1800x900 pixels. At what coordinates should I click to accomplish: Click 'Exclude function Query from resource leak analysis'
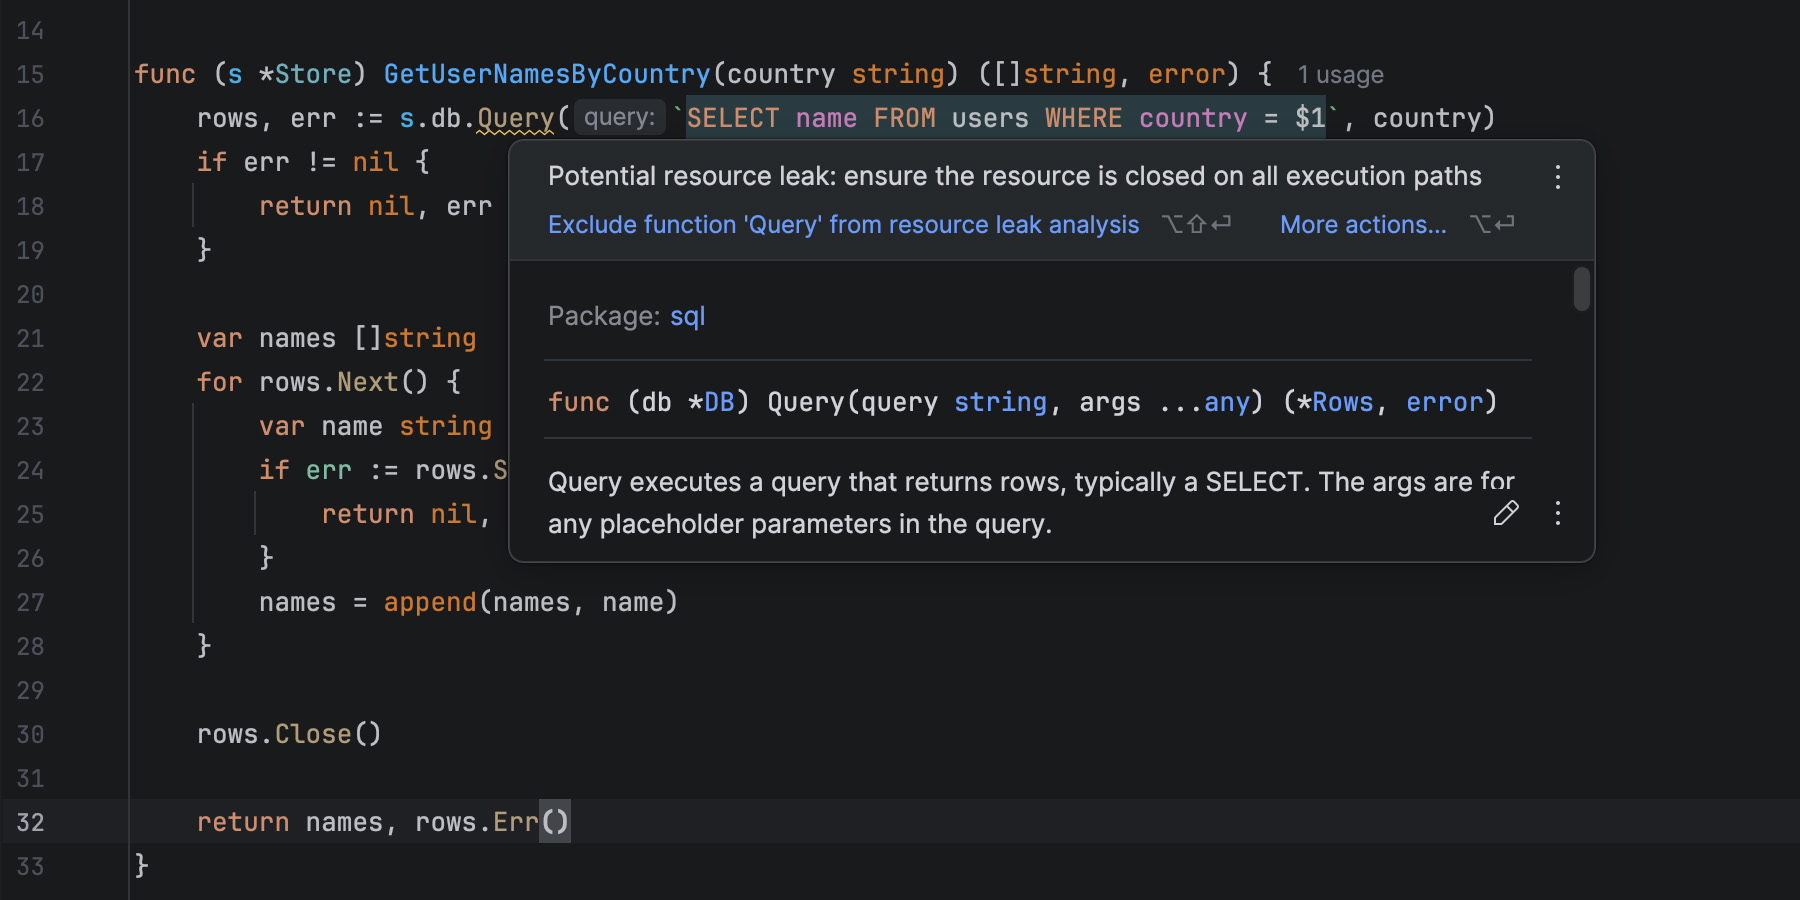(x=843, y=225)
